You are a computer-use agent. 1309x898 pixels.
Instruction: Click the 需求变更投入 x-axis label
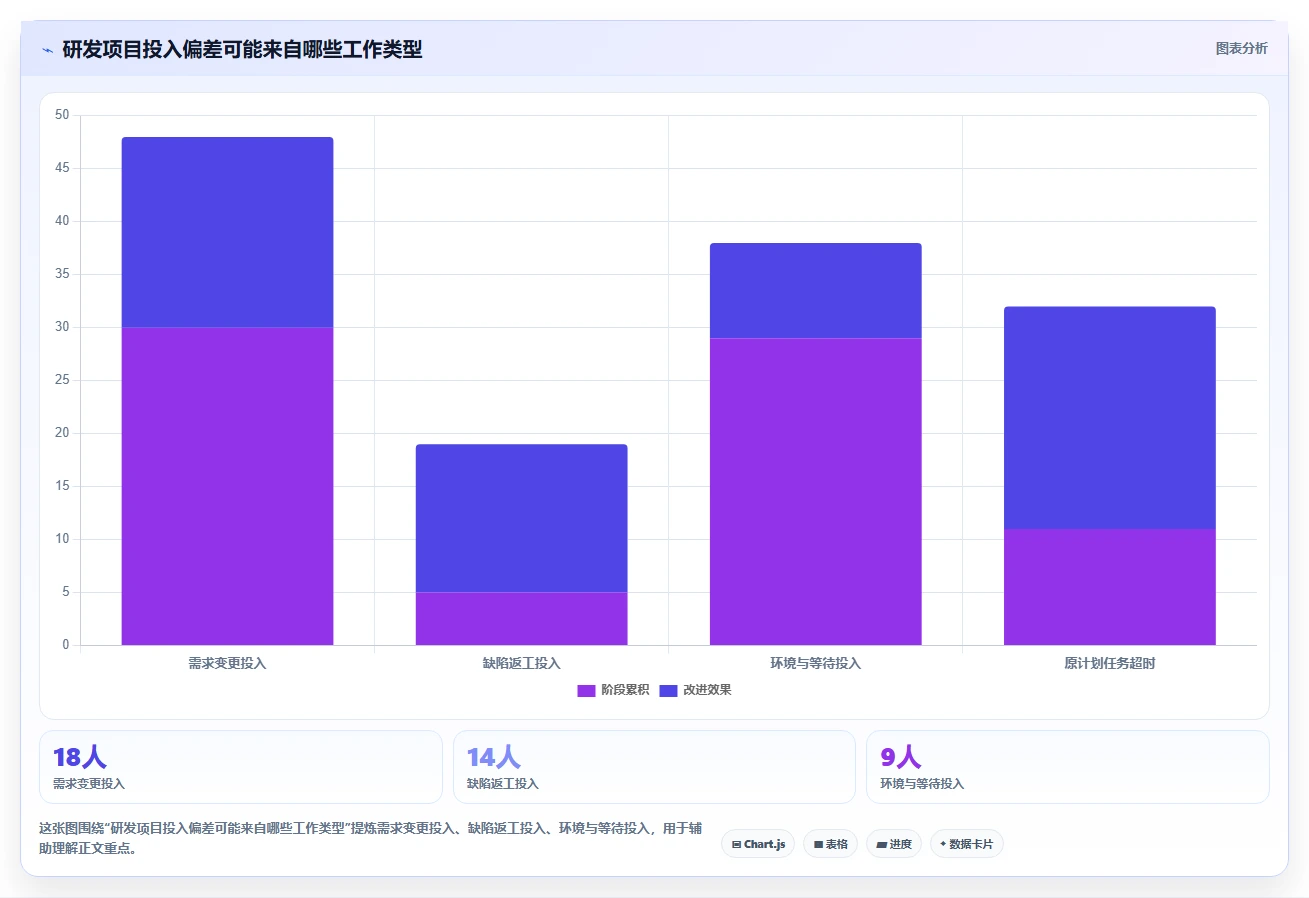(x=227, y=663)
